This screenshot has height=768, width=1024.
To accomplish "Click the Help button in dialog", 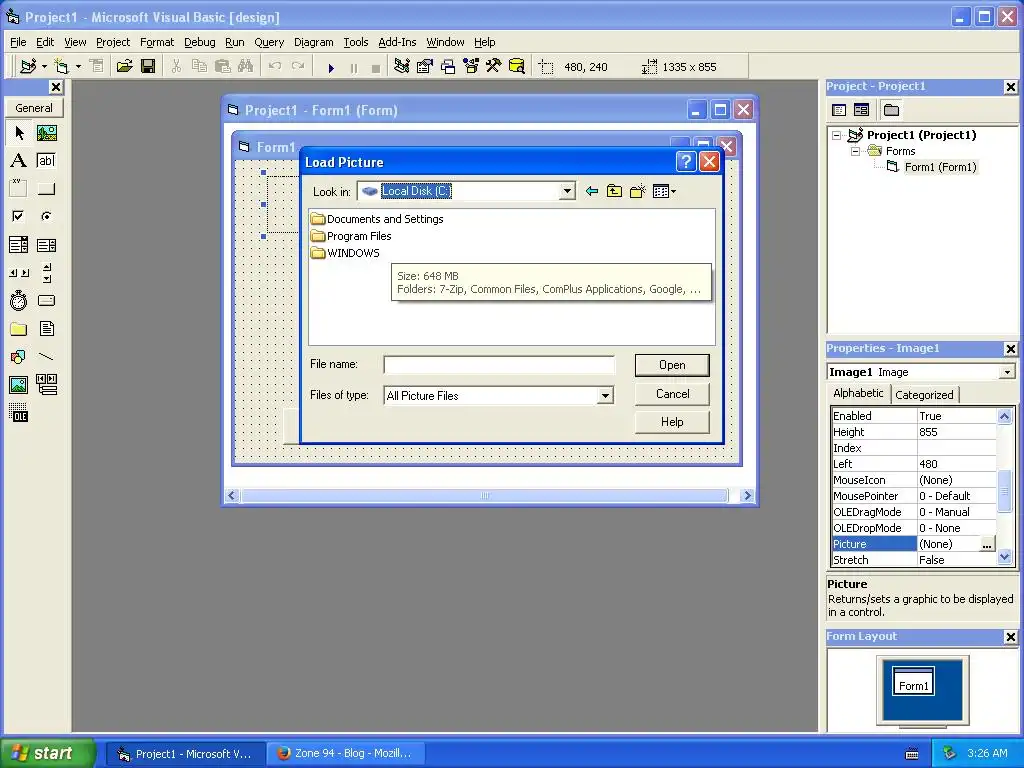I will (x=672, y=422).
